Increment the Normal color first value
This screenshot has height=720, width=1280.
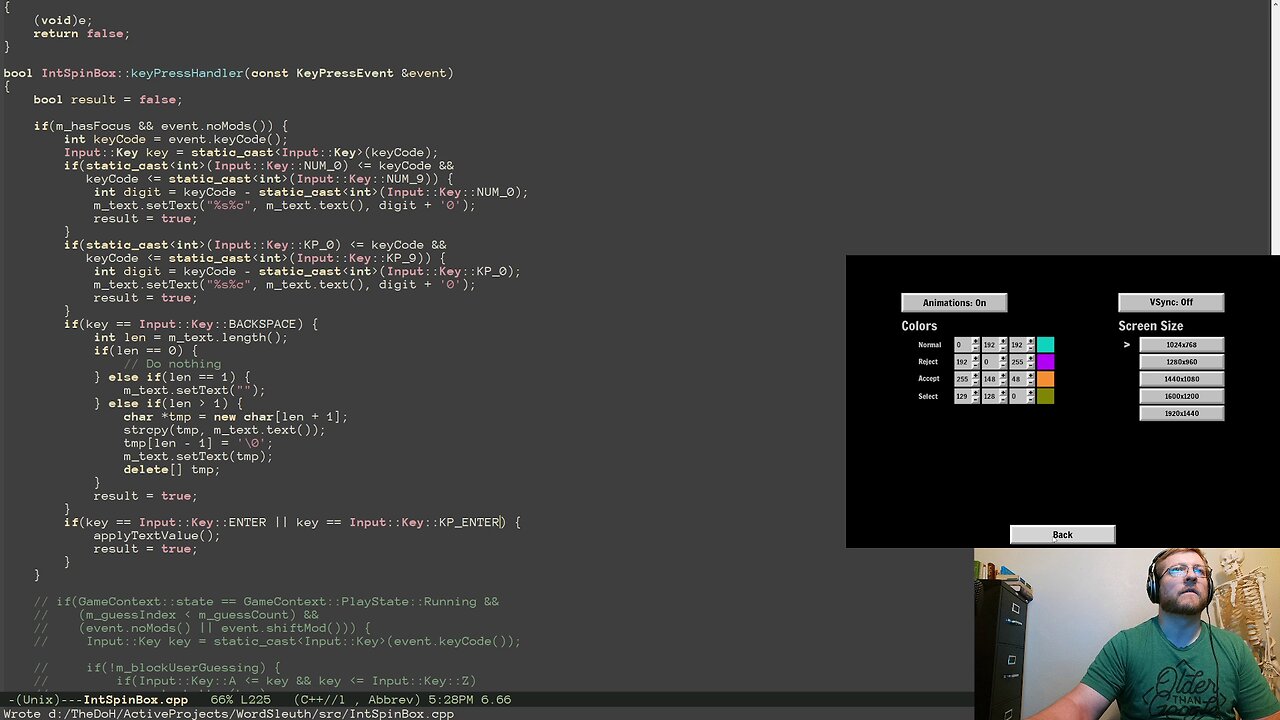click(976, 341)
